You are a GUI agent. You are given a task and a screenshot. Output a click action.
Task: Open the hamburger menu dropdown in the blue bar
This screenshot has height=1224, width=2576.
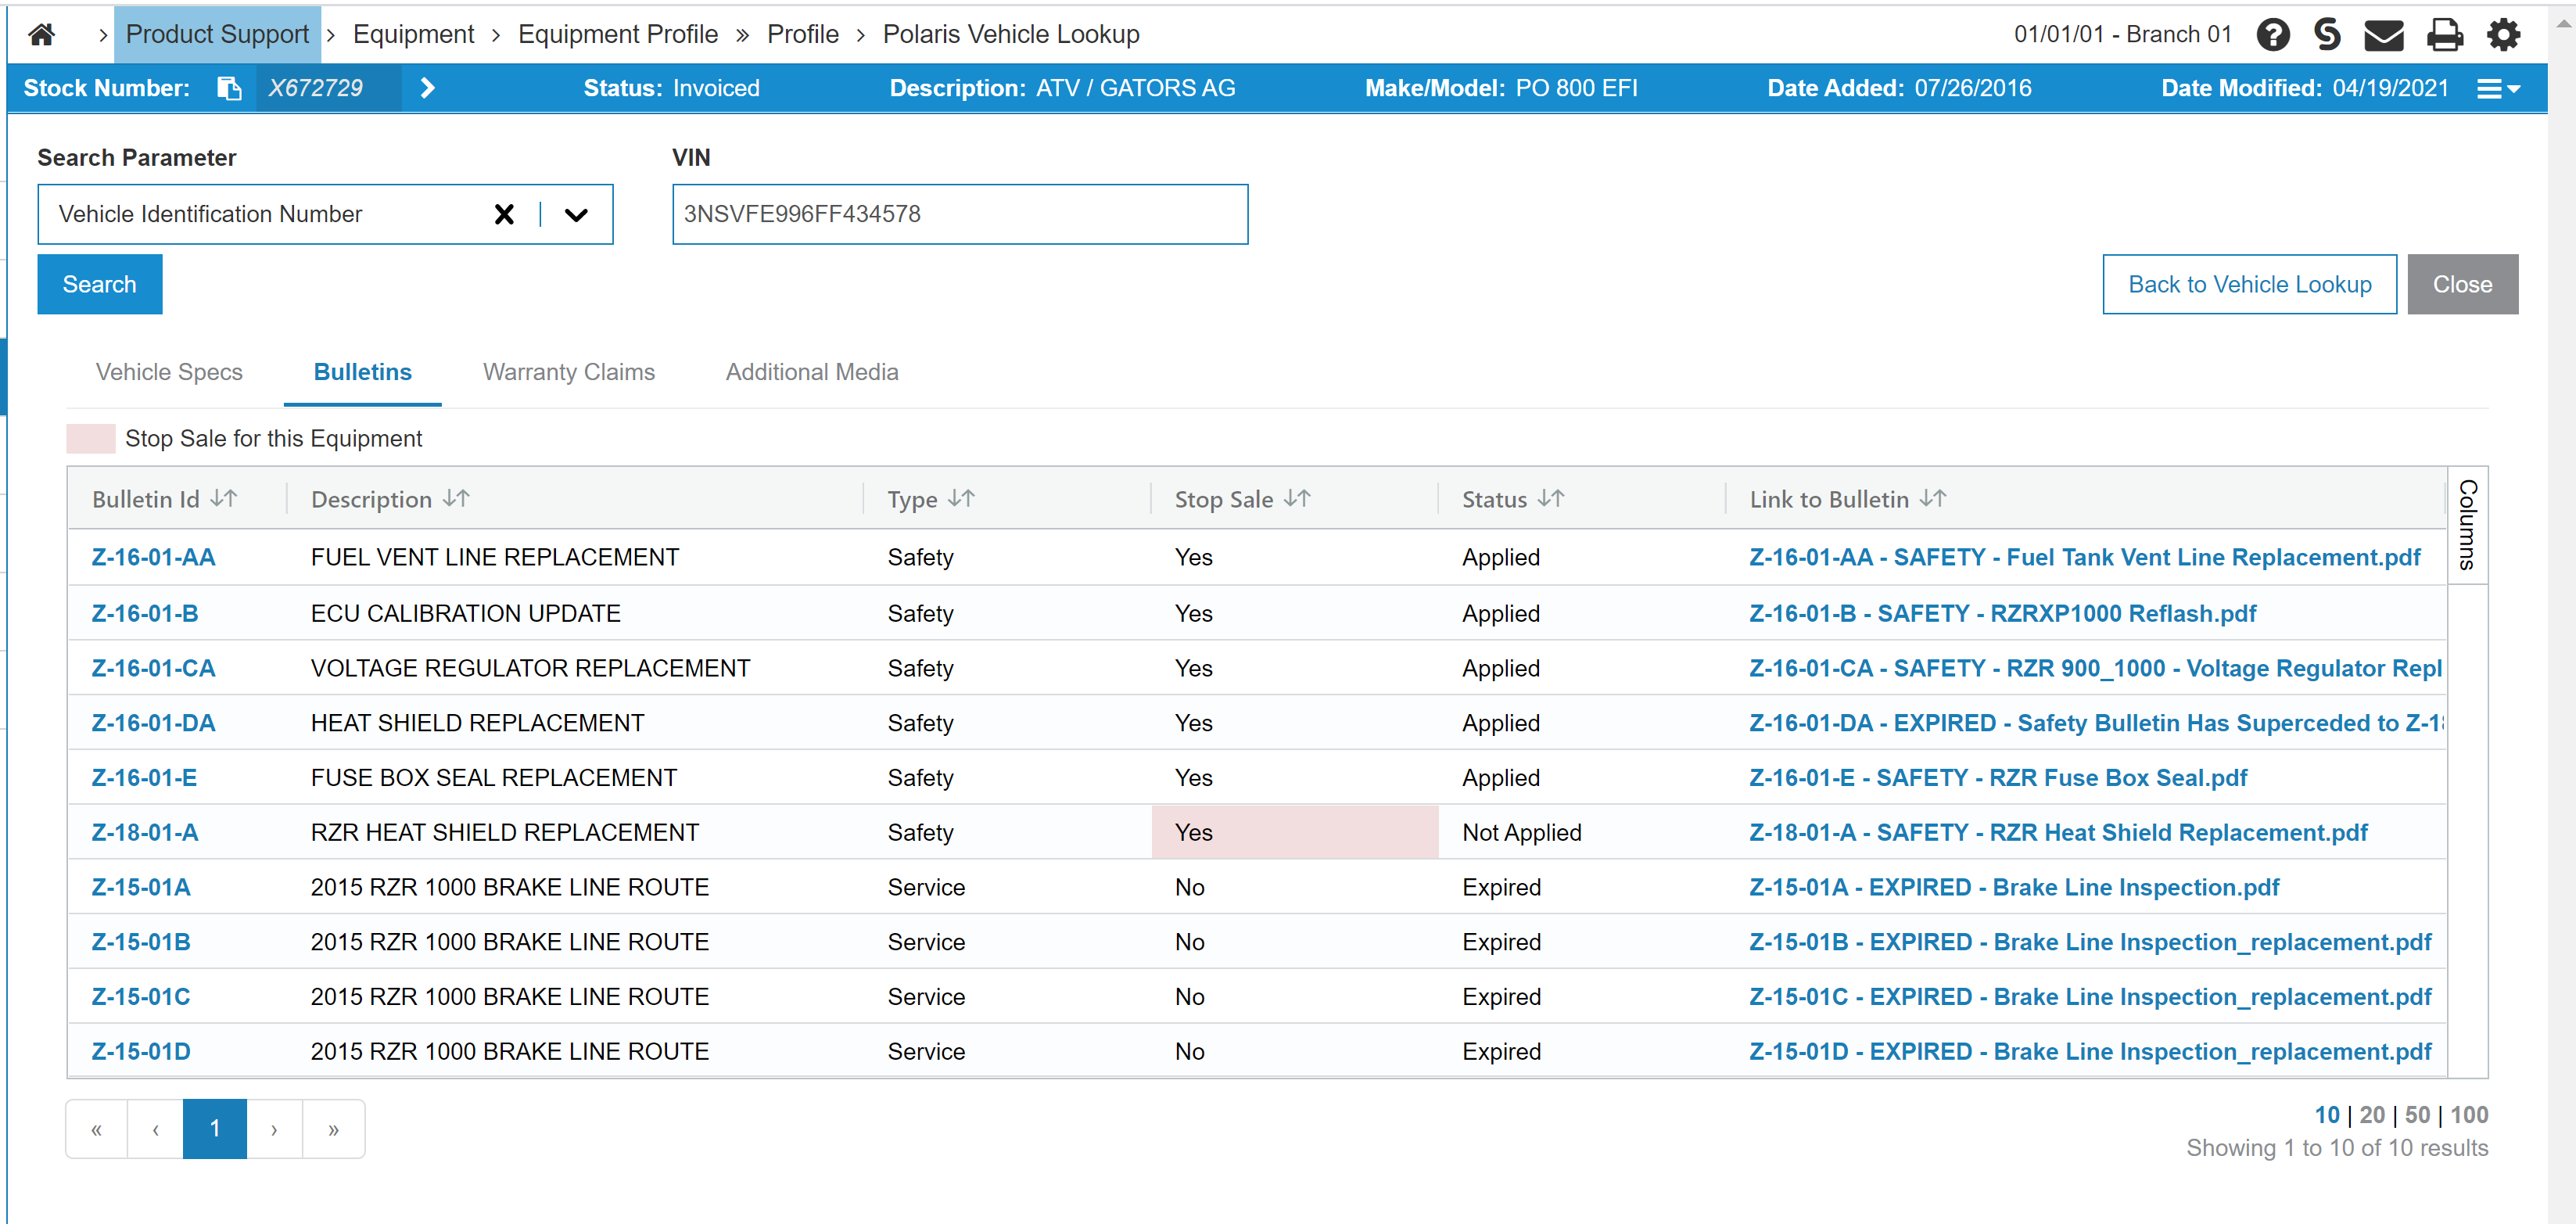tap(2497, 89)
